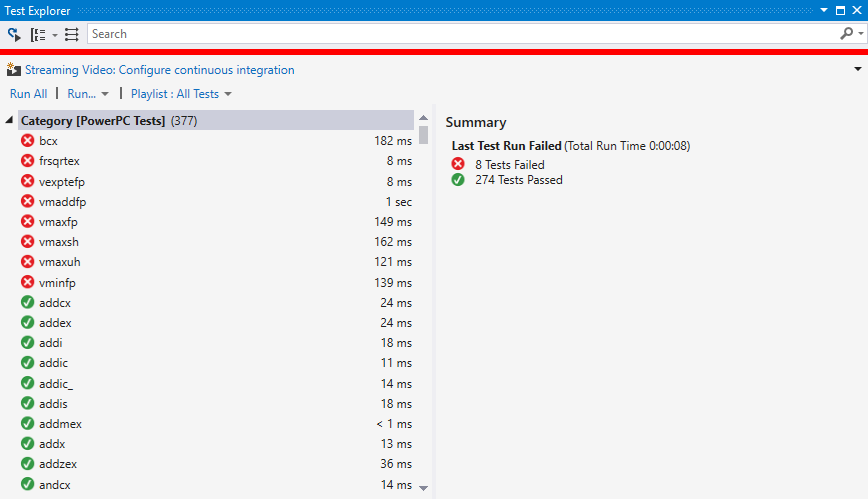Click the test list scrollbar thumb
Image resolution: width=868 pixels, height=499 pixels.
423,134
